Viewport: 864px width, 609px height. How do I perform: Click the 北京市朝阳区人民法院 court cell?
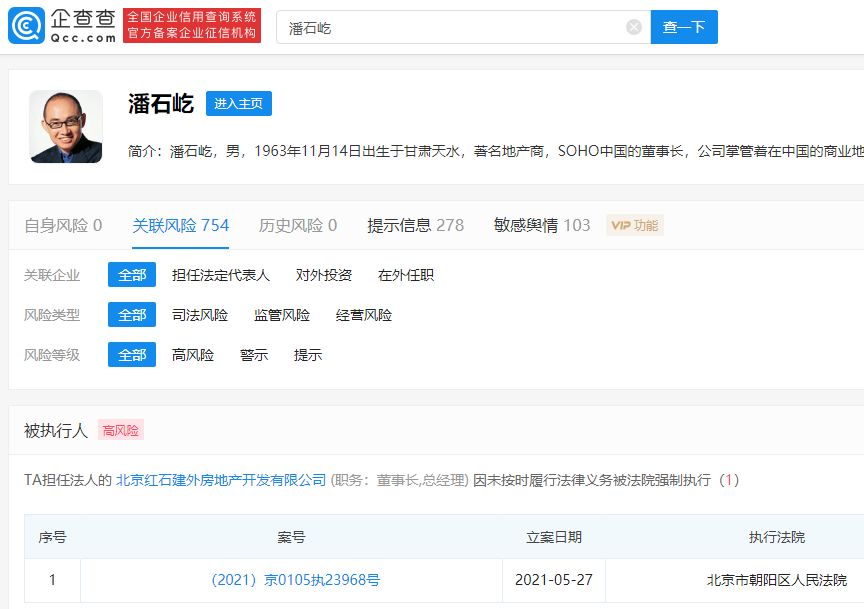(x=776, y=580)
